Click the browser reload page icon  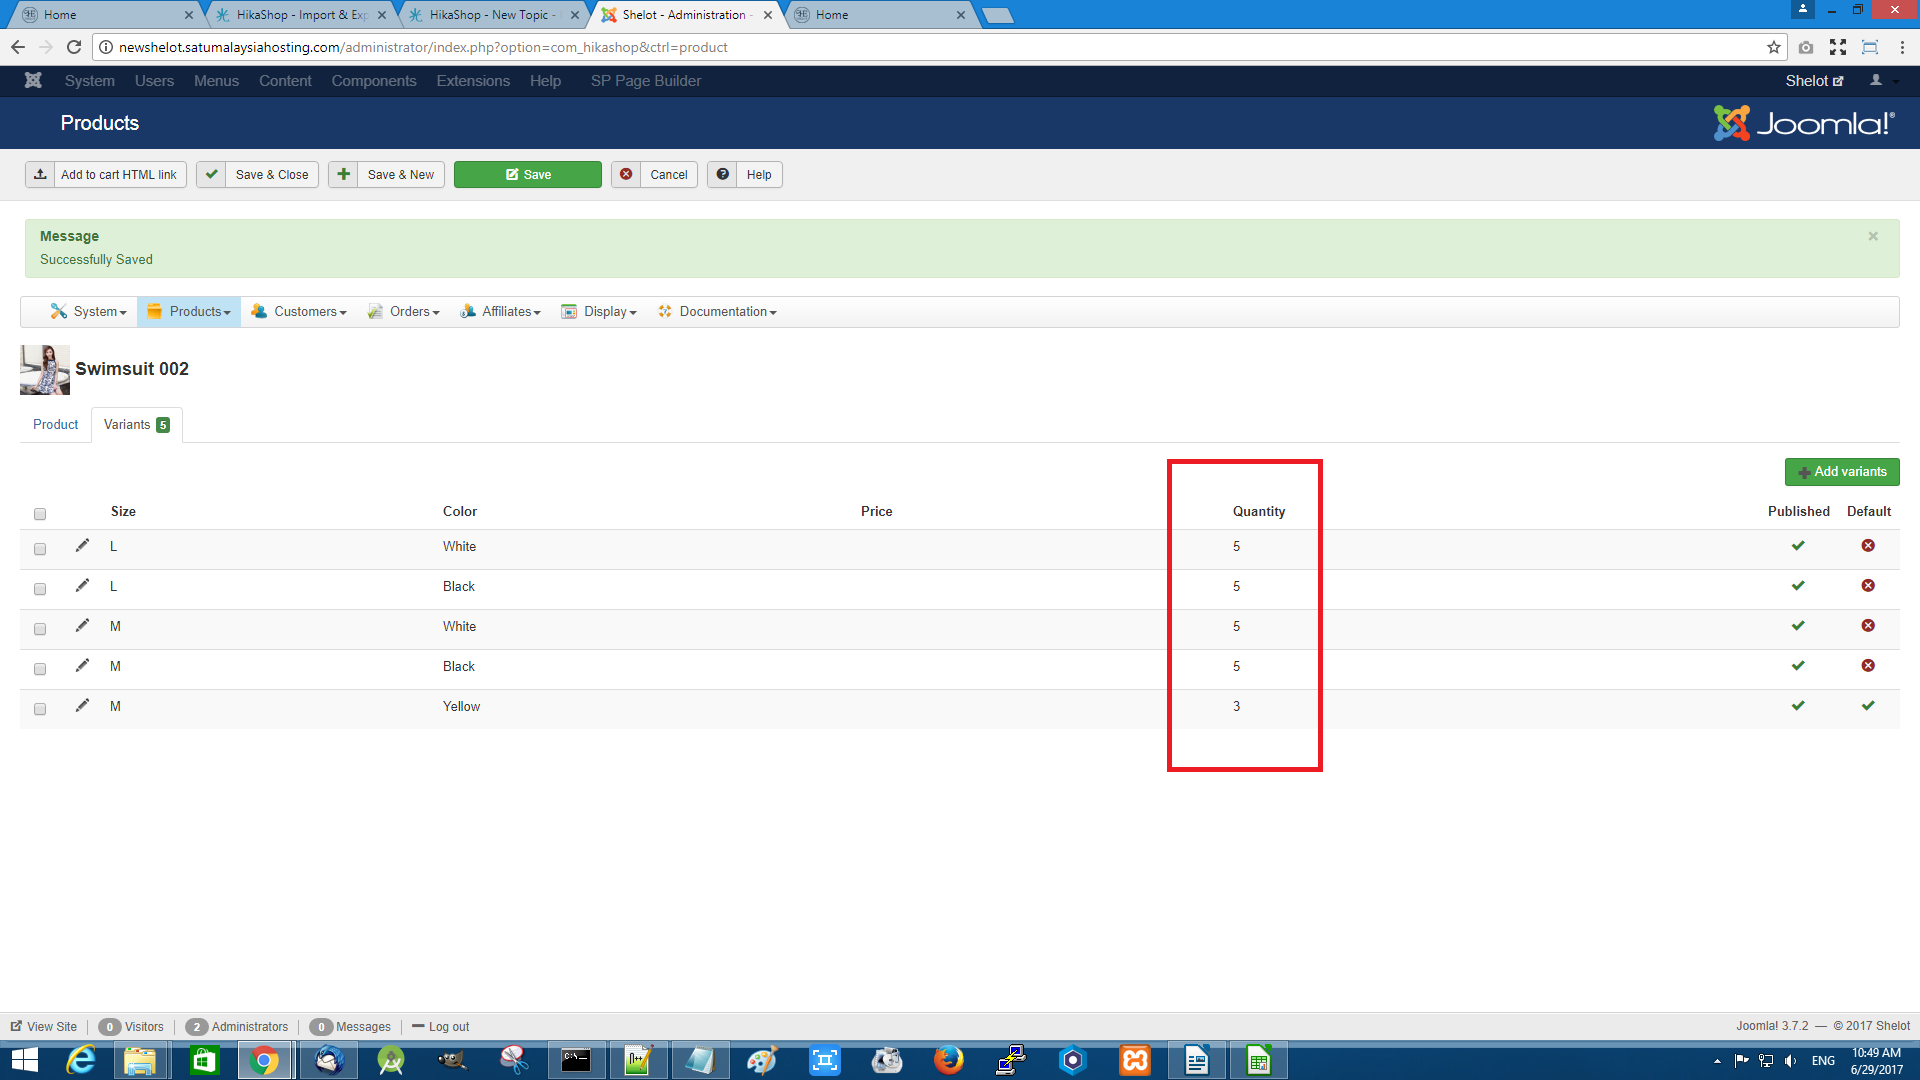[74, 47]
